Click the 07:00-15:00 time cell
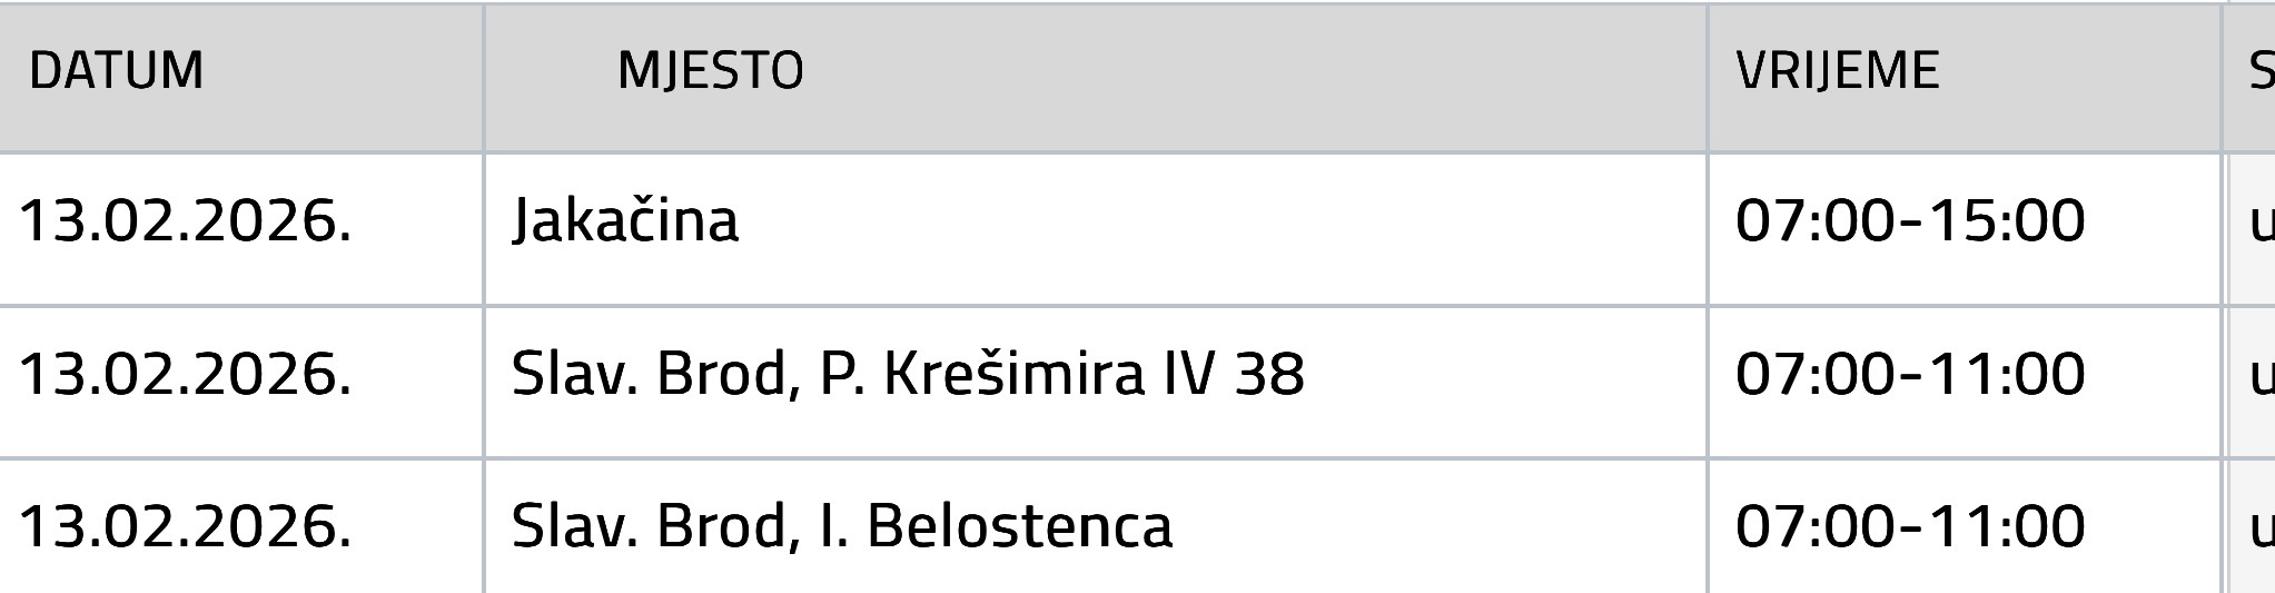The height and width of the screenshot is (593, 2275). coord(1909,221)
